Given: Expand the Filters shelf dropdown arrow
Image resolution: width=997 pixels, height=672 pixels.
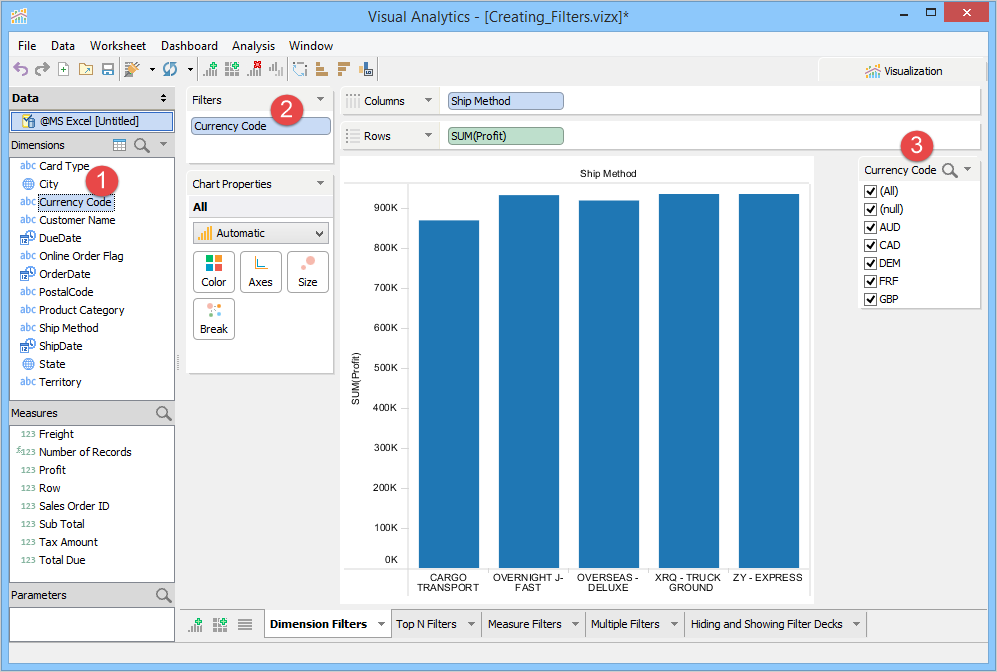Looking at the screenshot, I should (x=320, y=100).
